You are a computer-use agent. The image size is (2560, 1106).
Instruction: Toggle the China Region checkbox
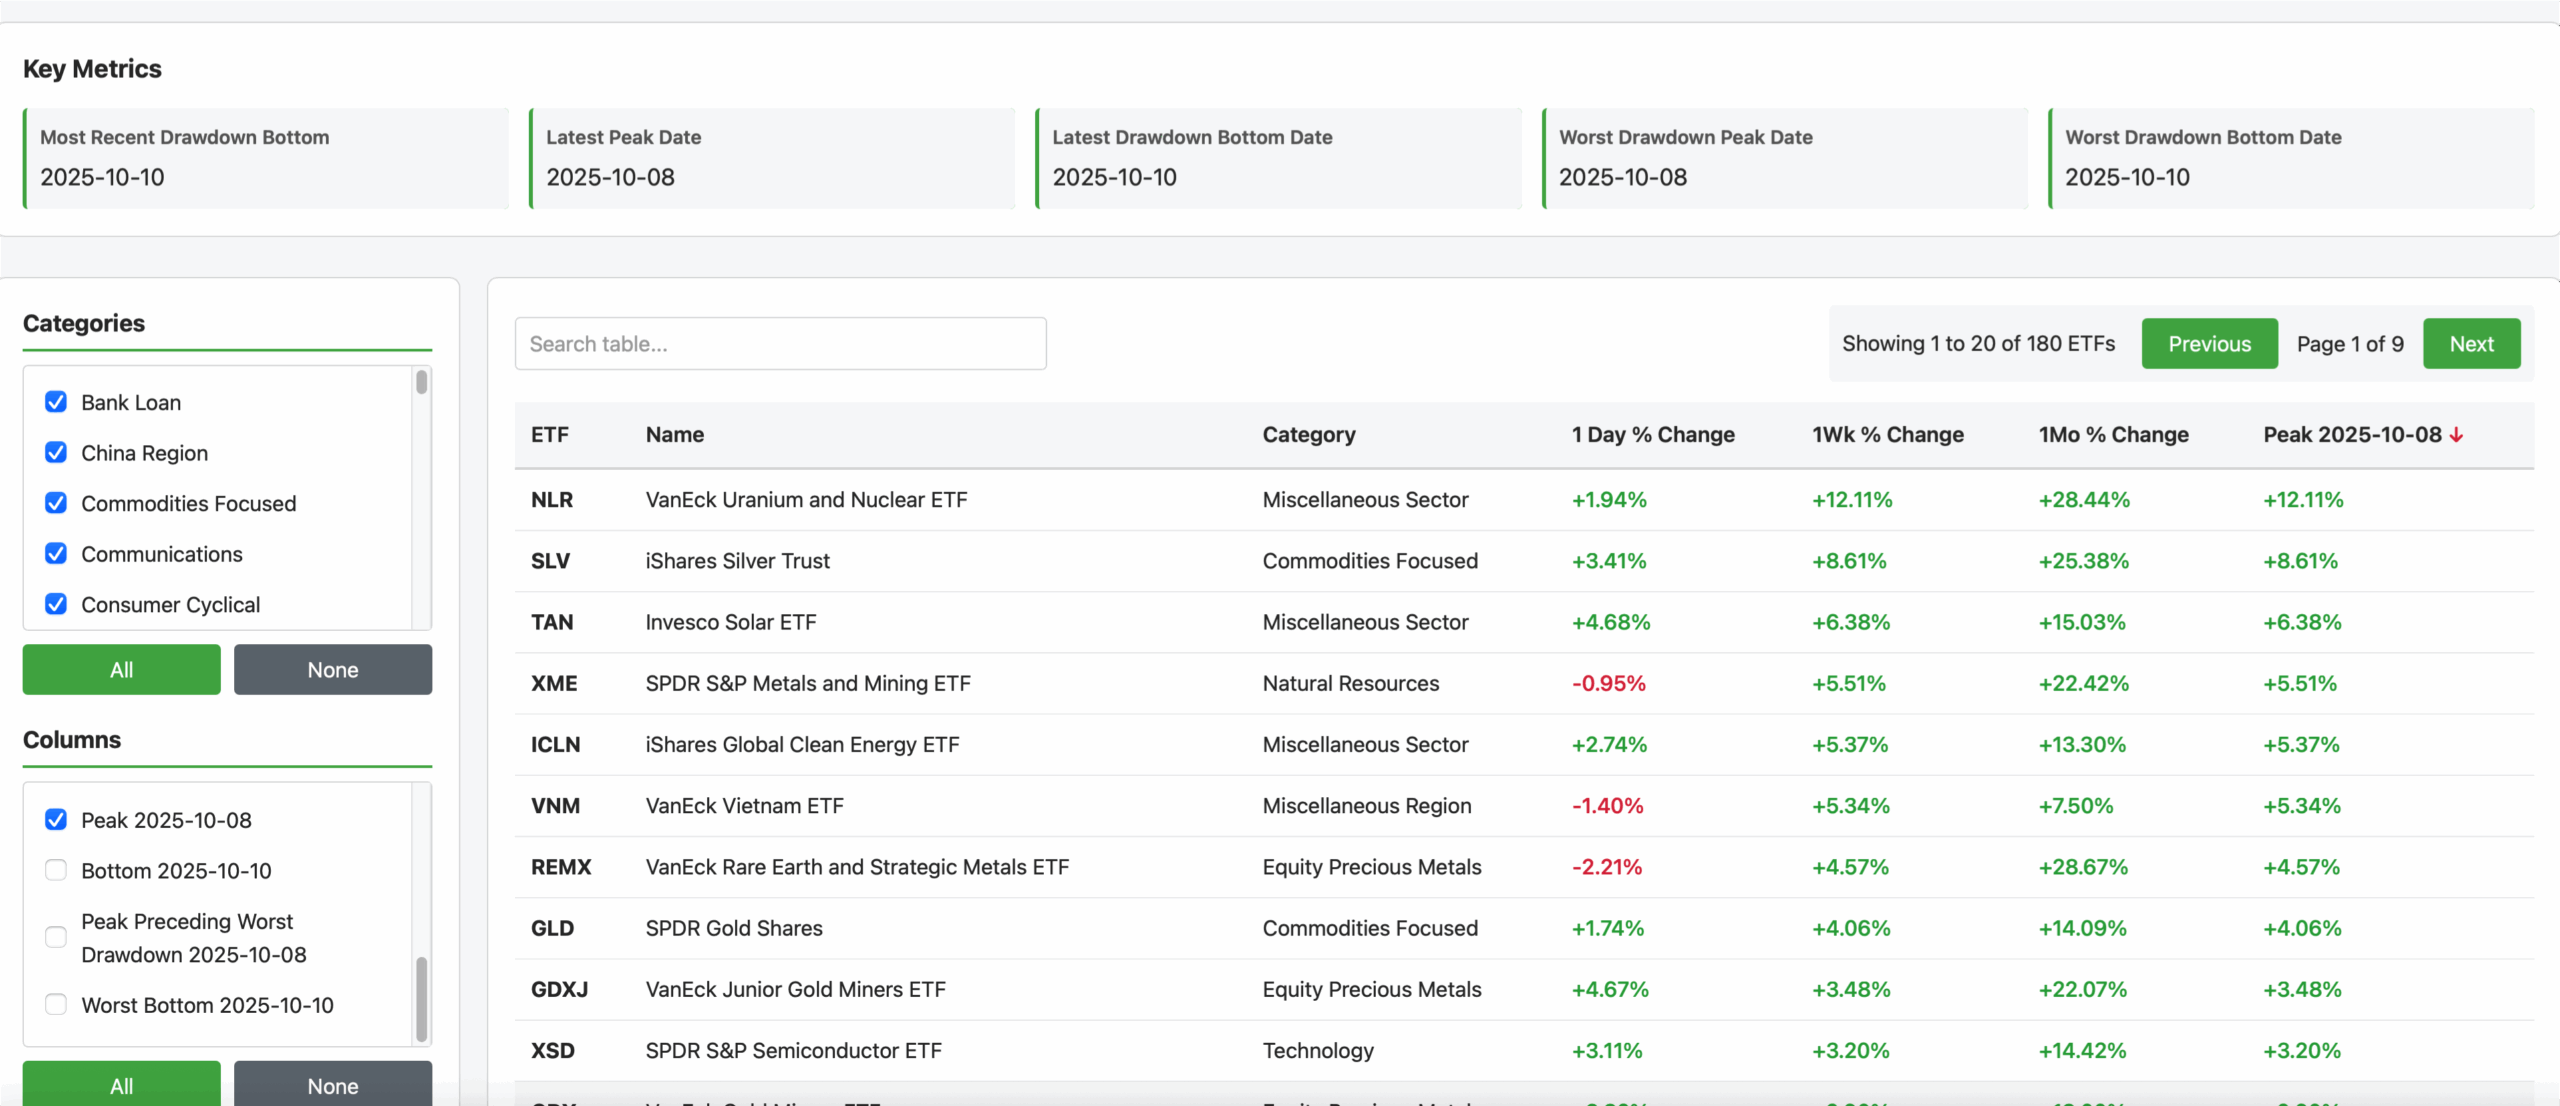56,453
